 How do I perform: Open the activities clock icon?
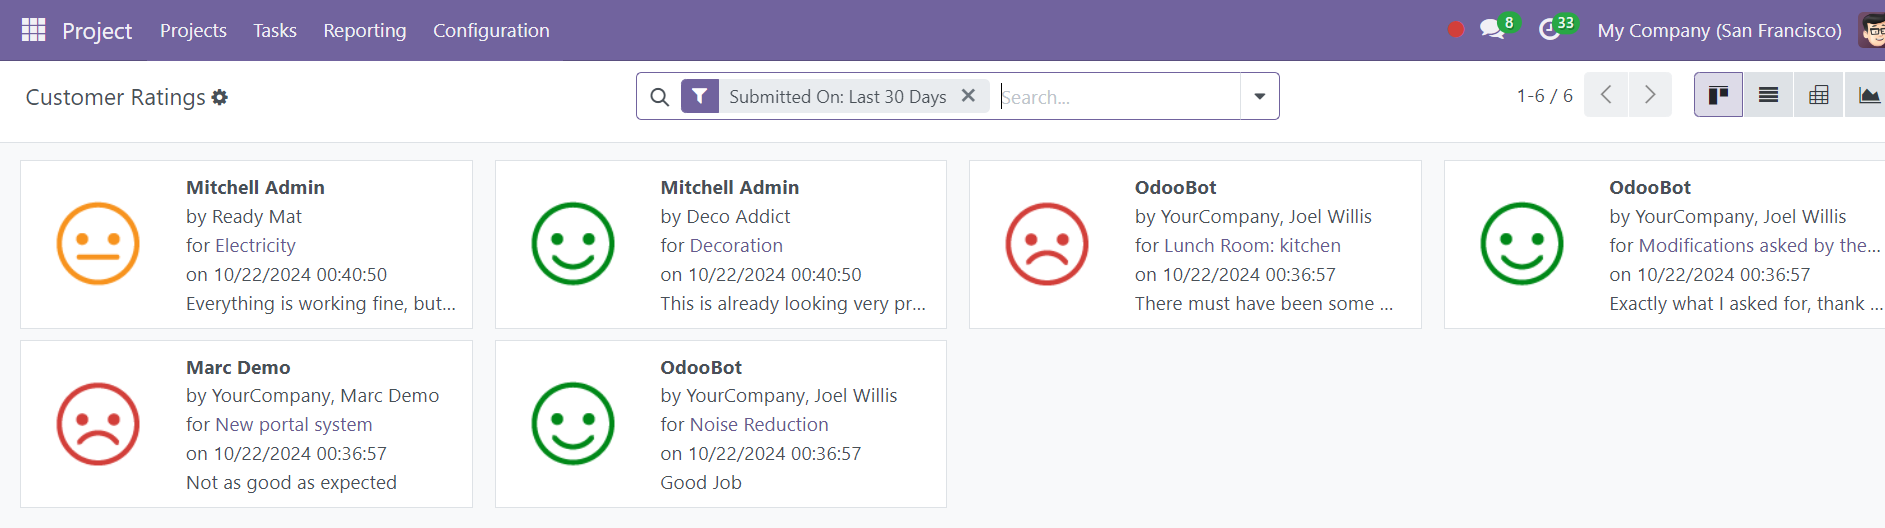coord(1549,30)
